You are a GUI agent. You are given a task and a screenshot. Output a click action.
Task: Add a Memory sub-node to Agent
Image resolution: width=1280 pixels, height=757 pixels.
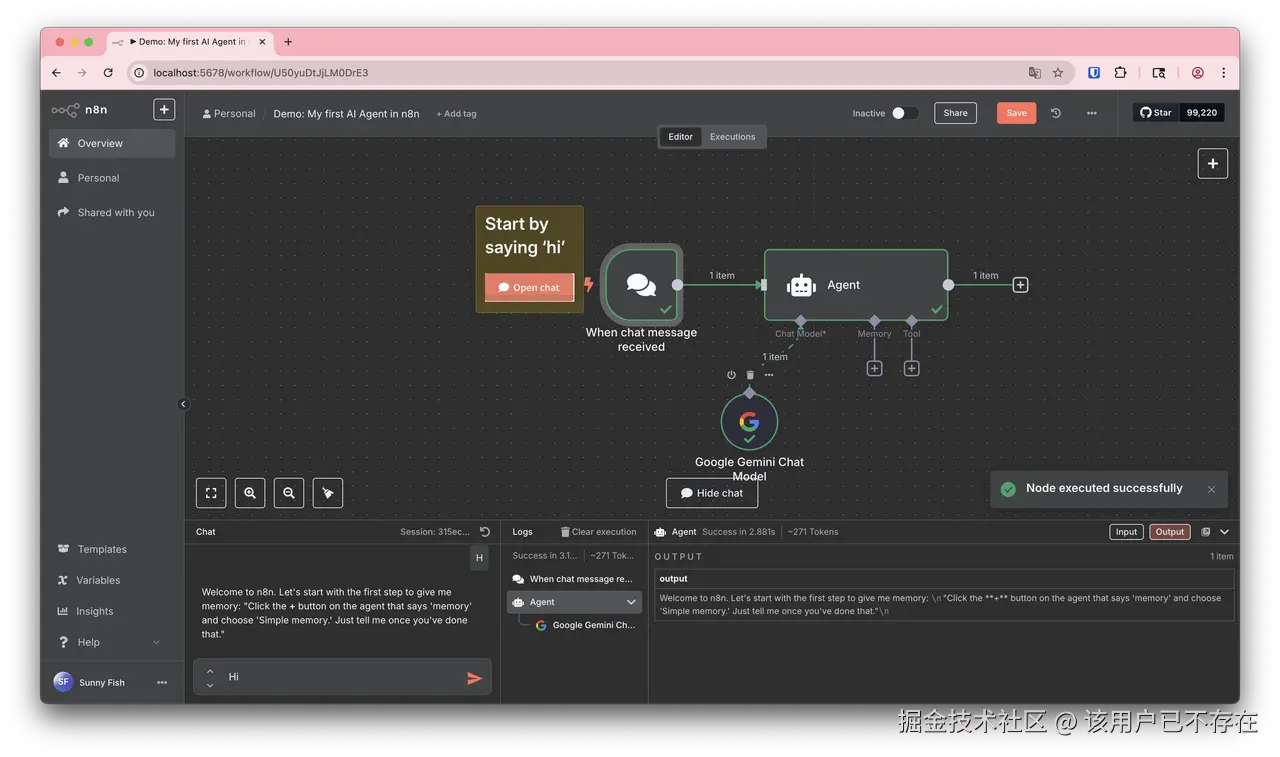coord(874,368)
